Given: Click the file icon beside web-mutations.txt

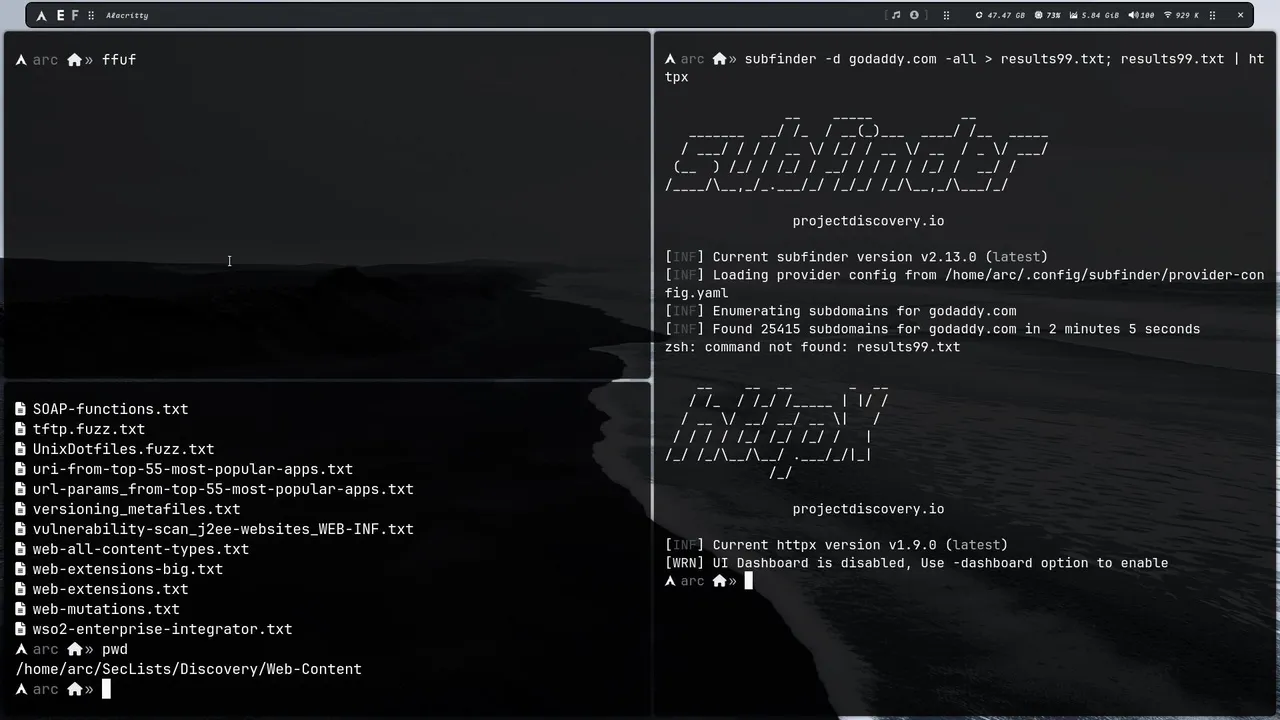Looking at the screenshot, I should pos(21,609).
